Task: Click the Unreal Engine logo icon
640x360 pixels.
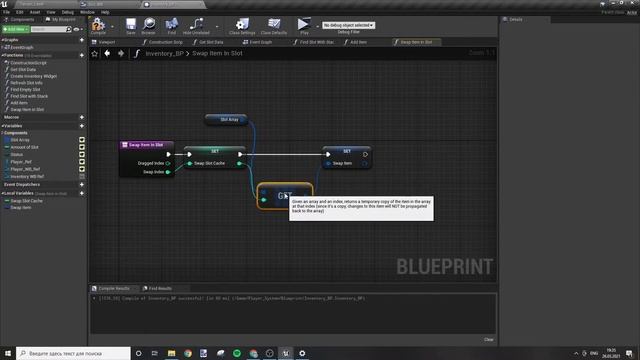Action: 4,4
